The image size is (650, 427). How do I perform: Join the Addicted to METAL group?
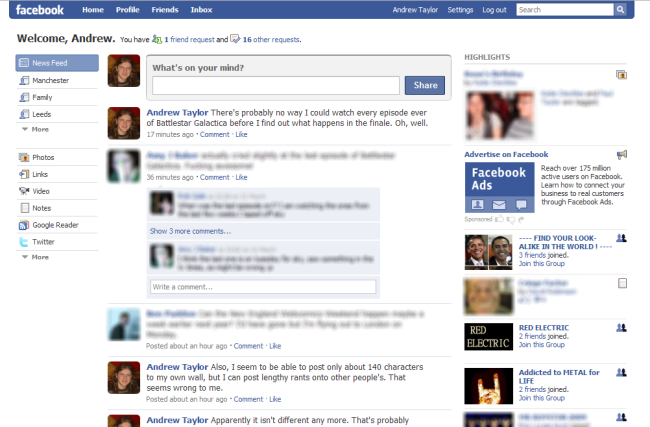click(x=541, y=398)
